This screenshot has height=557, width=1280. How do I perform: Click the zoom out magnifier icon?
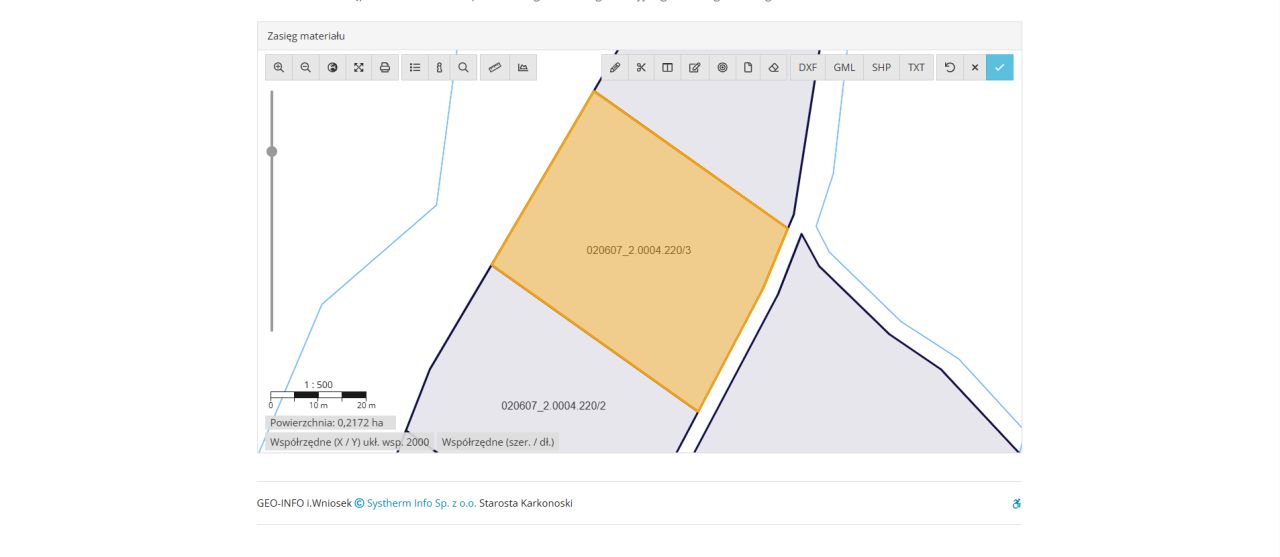point(306,67)
